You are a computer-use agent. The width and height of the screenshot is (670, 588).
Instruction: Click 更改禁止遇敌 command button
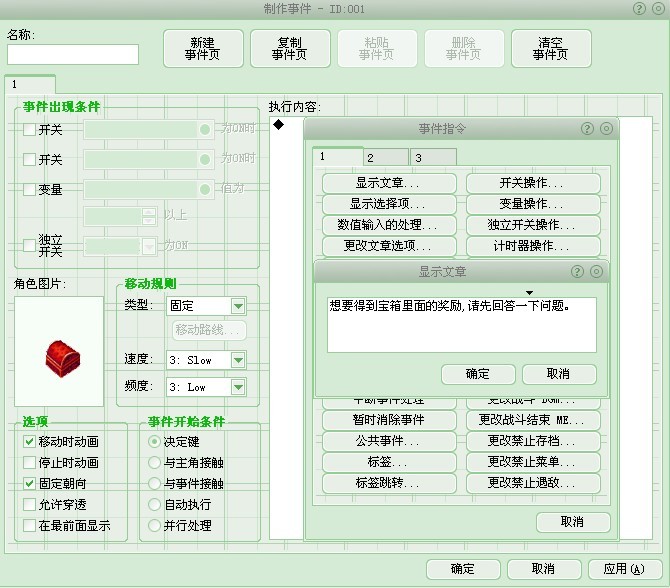pyautogui.click(x=533, y=483)
